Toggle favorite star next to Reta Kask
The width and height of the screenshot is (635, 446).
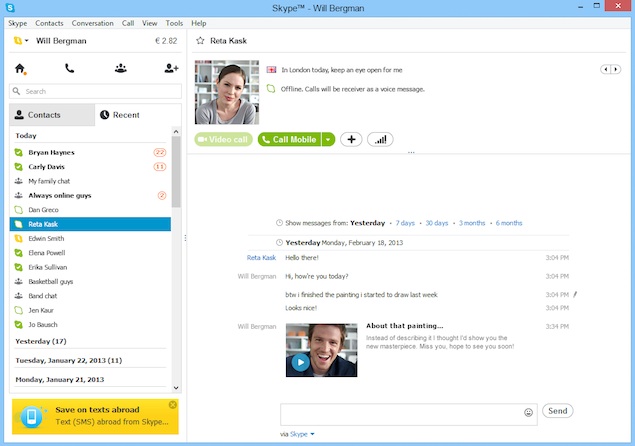[x=200, y=41]
